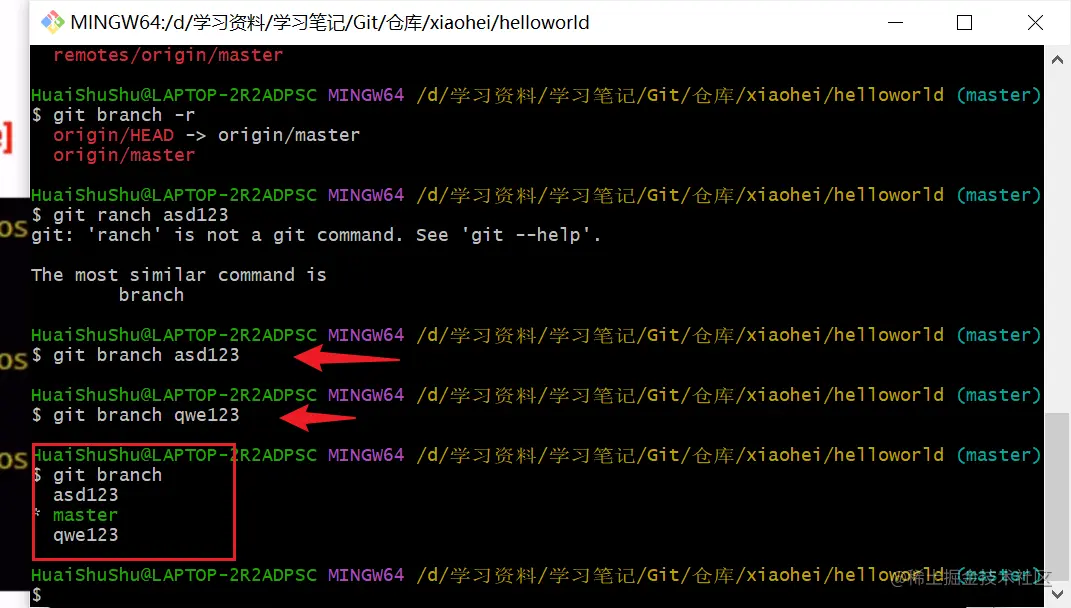The height and width of the screenshot is (608, 1071).
Task: Click the red arrow pointing at asd123 command
Action: [x=347, y=358]
